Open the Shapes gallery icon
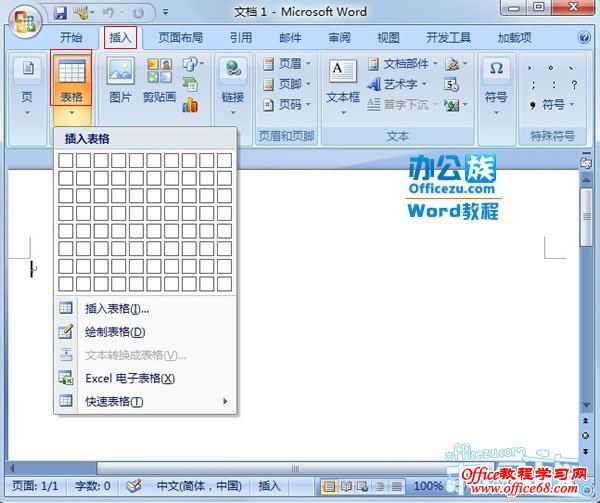Screen dimensions: 600x503 click(193, 63)
